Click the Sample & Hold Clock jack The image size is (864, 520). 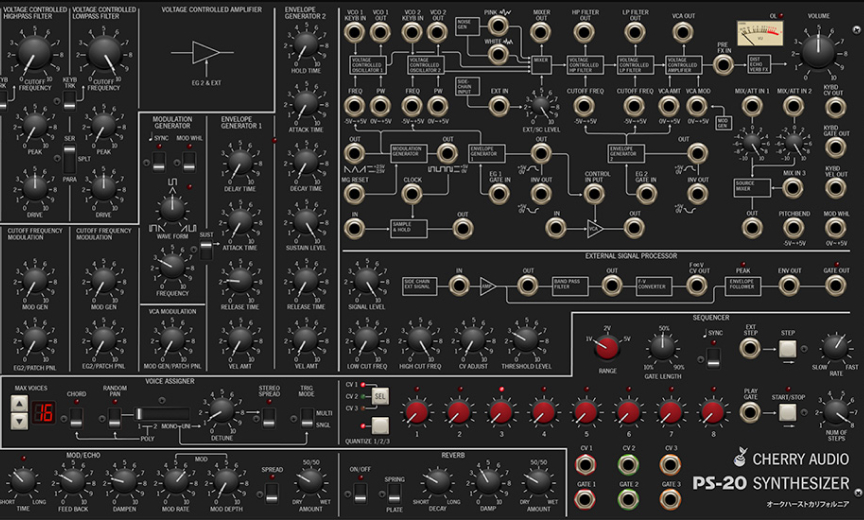click(412, 196)
